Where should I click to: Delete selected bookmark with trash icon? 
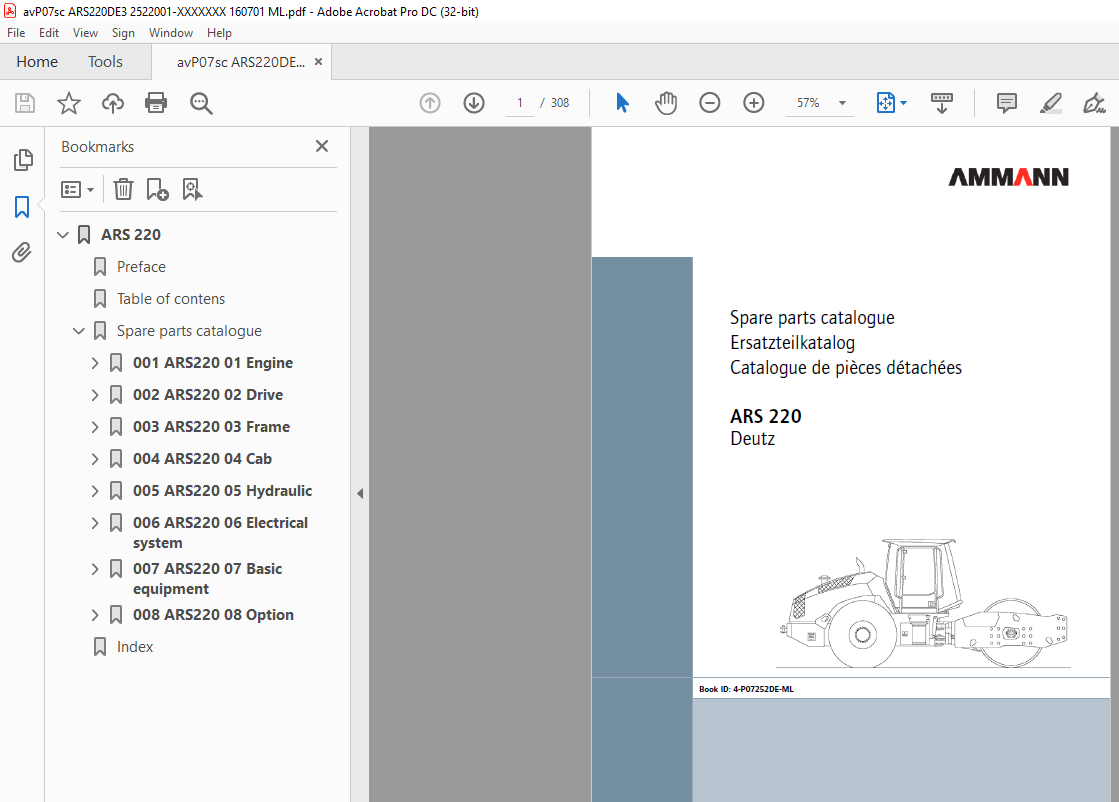(x=123, y=189)
